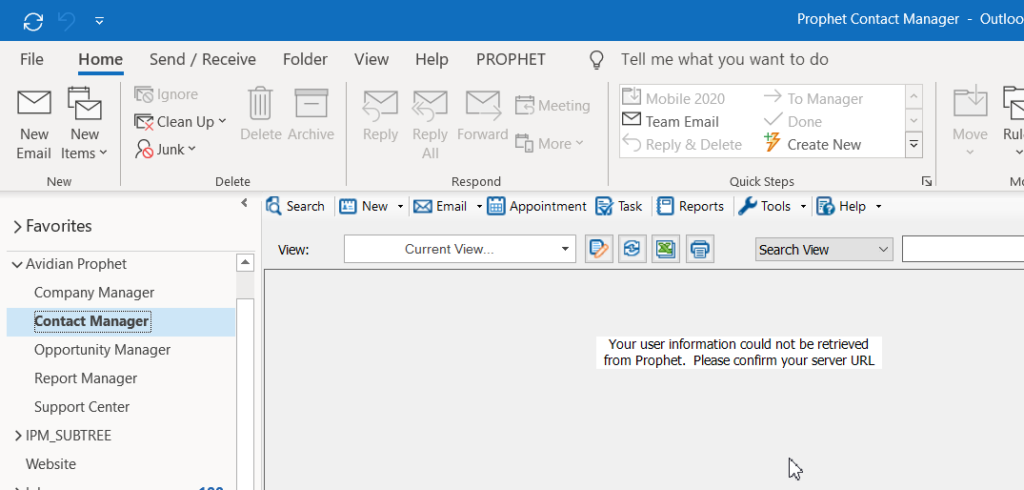Click the refresh view icon
This screenshot has width=1024, height=490.
(632, 249)
